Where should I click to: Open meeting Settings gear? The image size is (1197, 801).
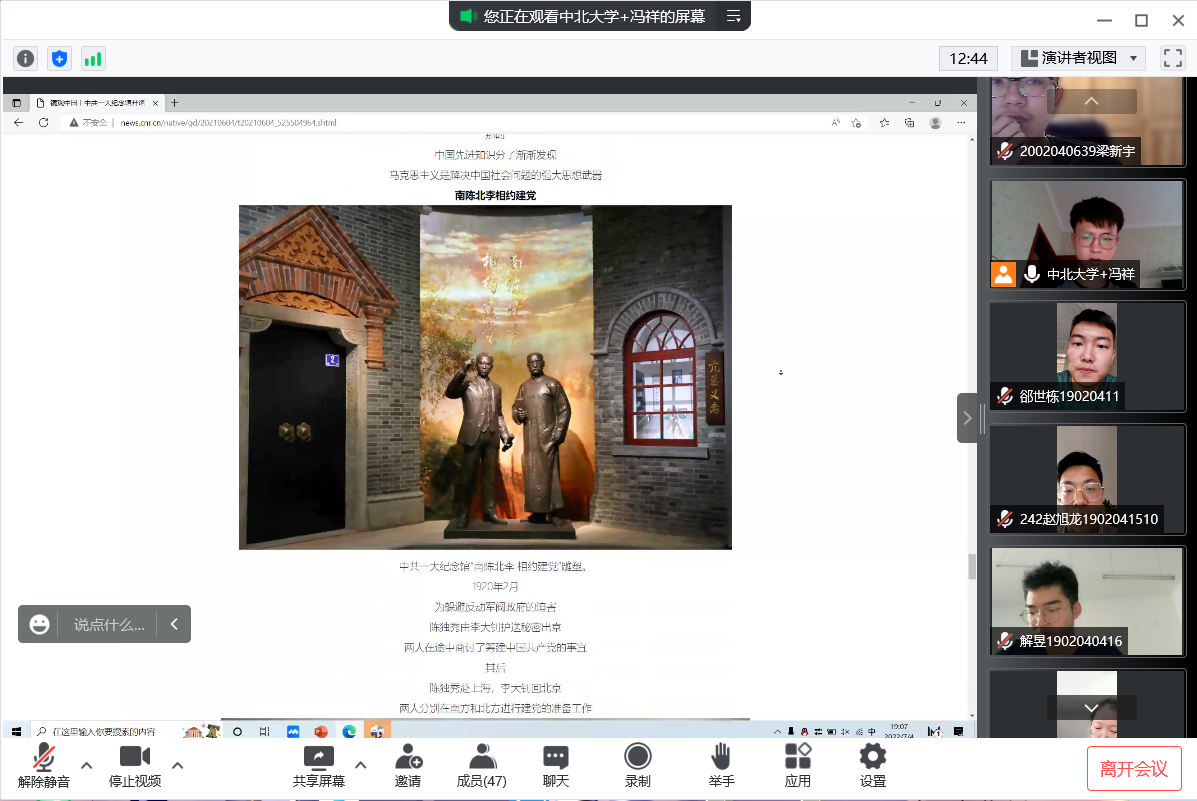[x=873, y=766]
